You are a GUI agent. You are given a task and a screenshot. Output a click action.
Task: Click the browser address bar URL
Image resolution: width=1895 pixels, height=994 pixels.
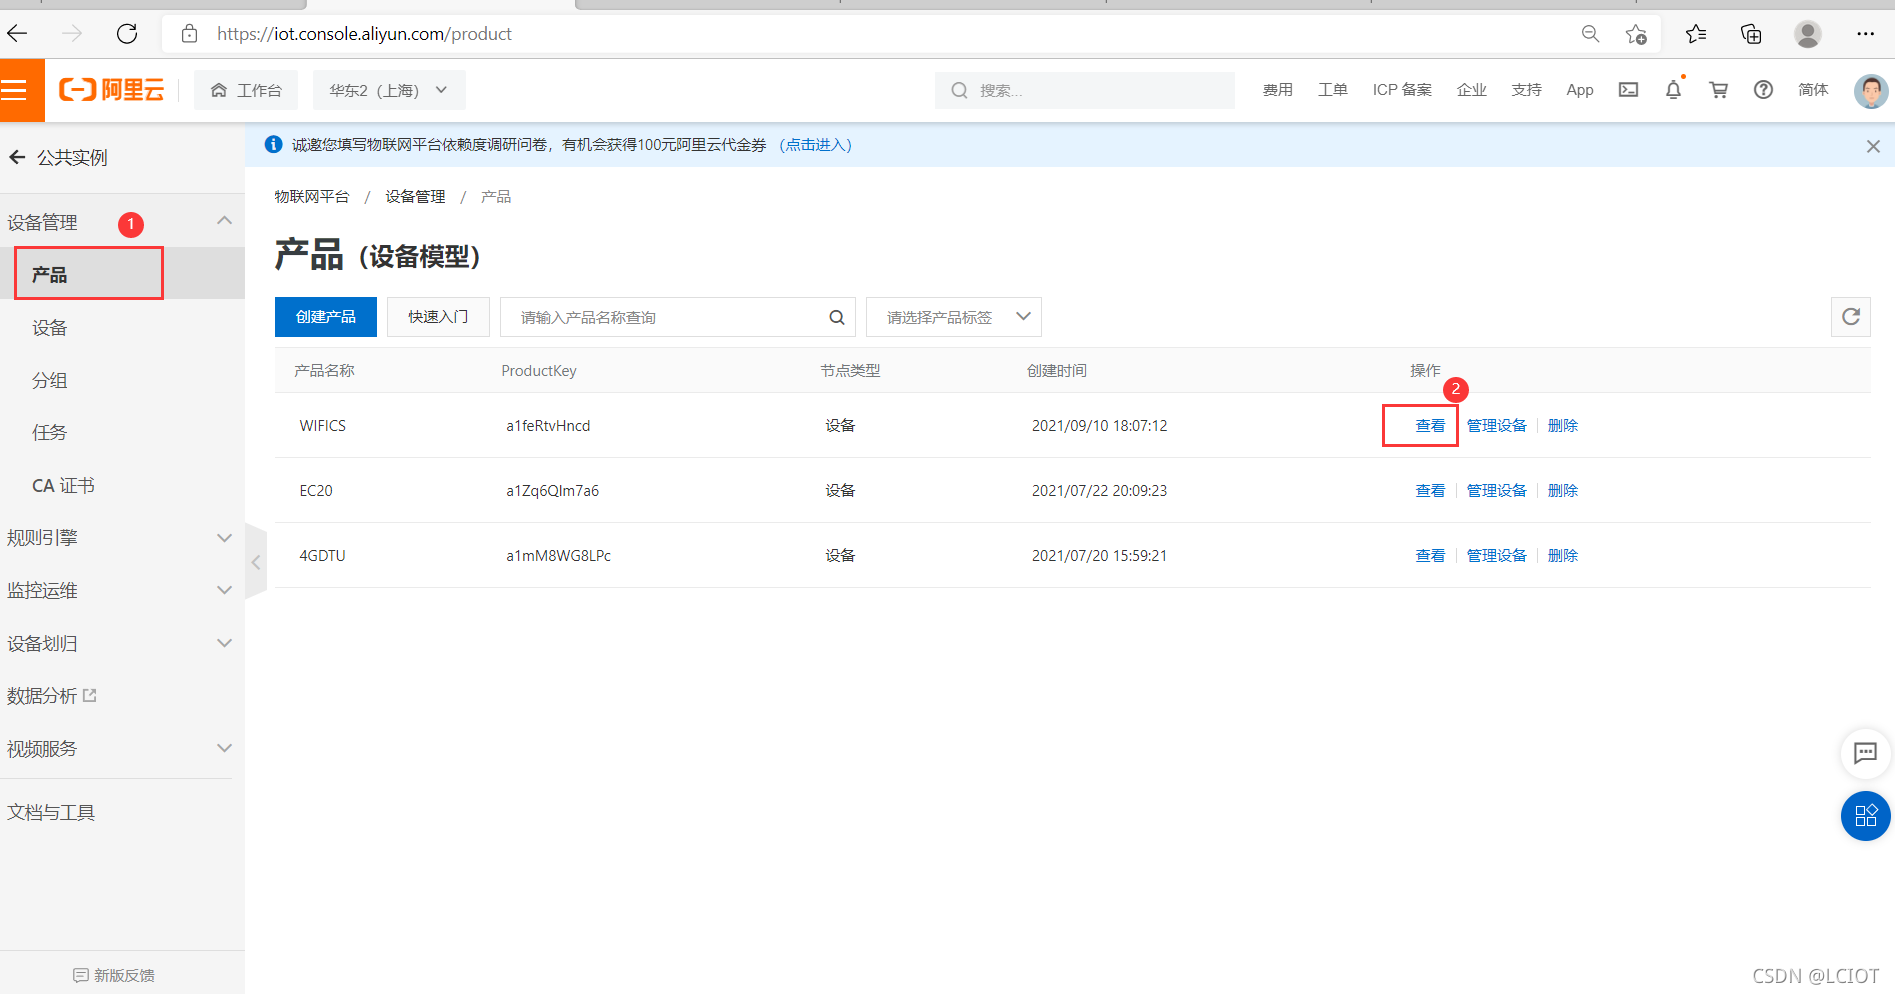365,34
